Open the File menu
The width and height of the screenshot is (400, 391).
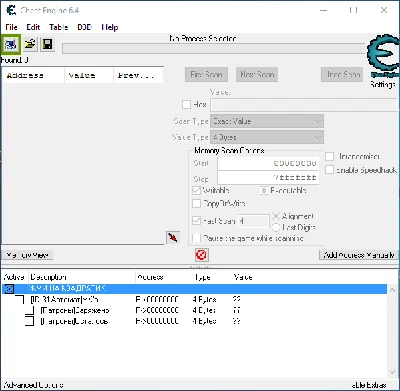point(12,27)
